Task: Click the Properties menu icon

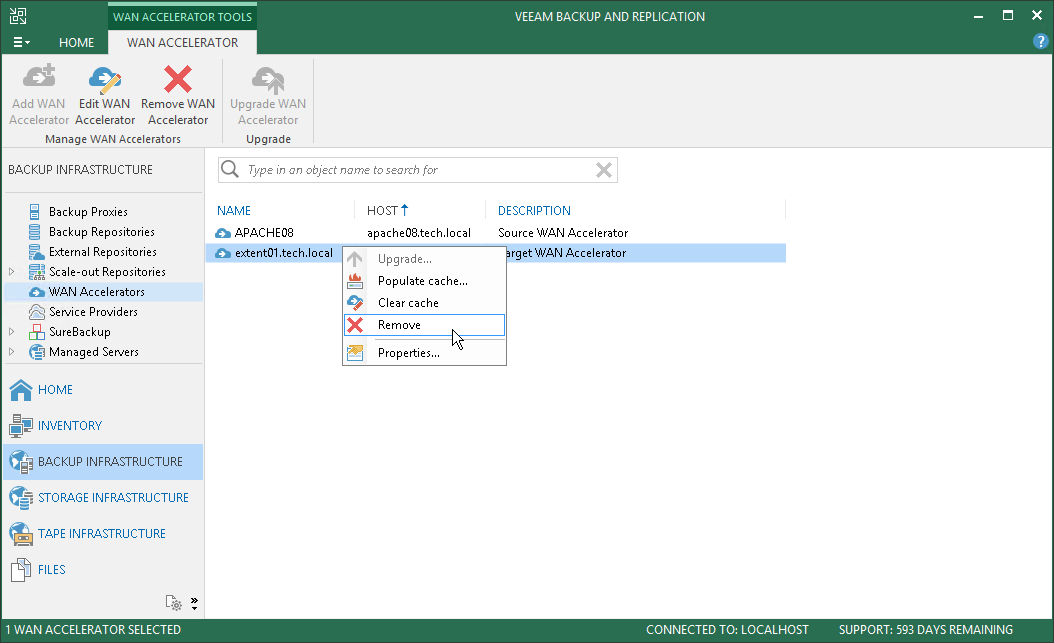Action: [x=355, y=353]
